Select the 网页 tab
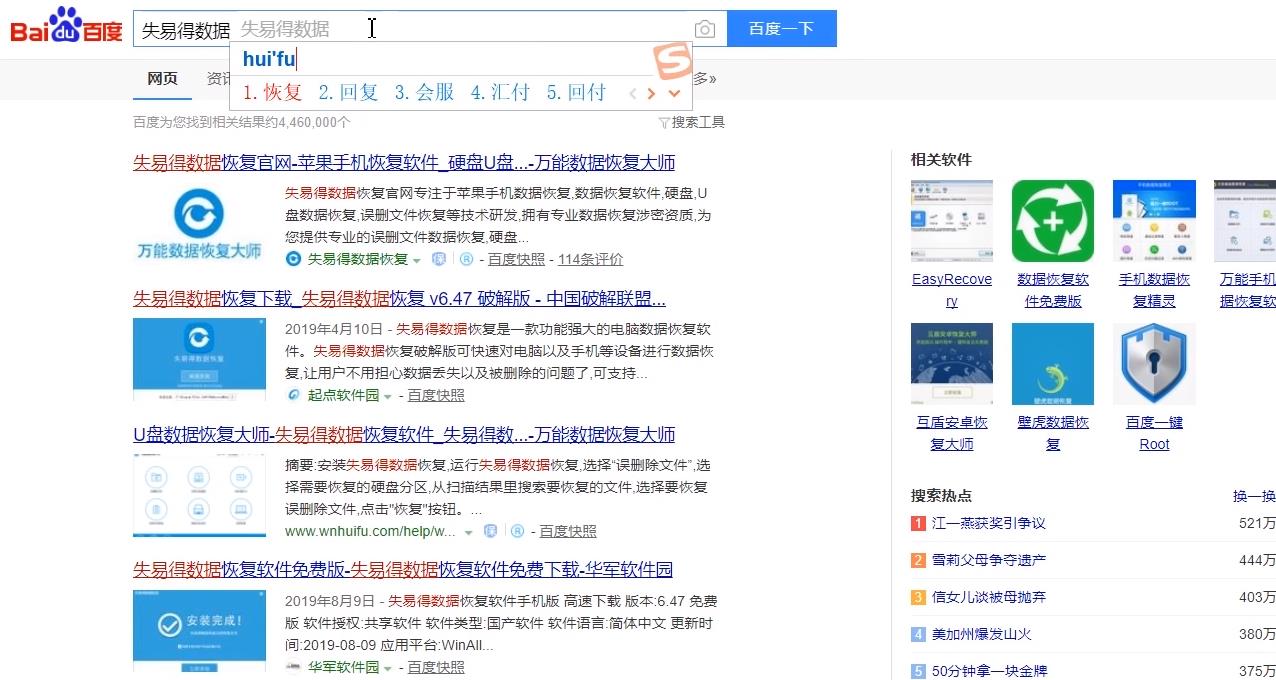 (x=162, y=79)
